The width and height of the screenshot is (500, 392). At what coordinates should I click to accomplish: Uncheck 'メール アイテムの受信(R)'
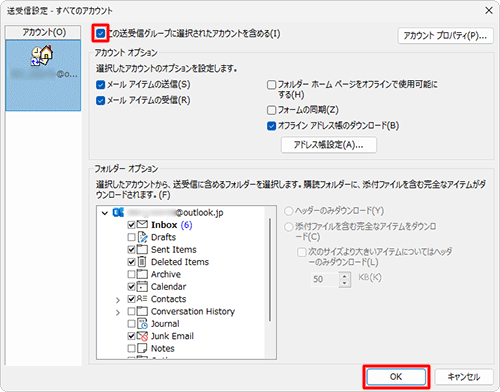[100, 100]
